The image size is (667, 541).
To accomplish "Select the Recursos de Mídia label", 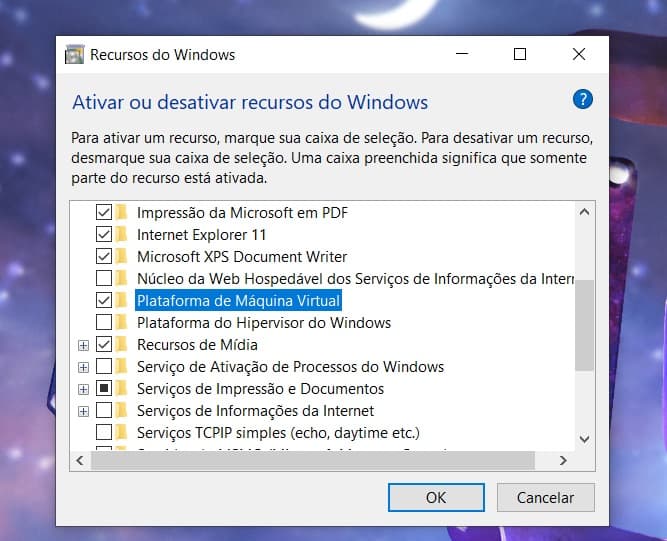I will [x=197, y=345].
